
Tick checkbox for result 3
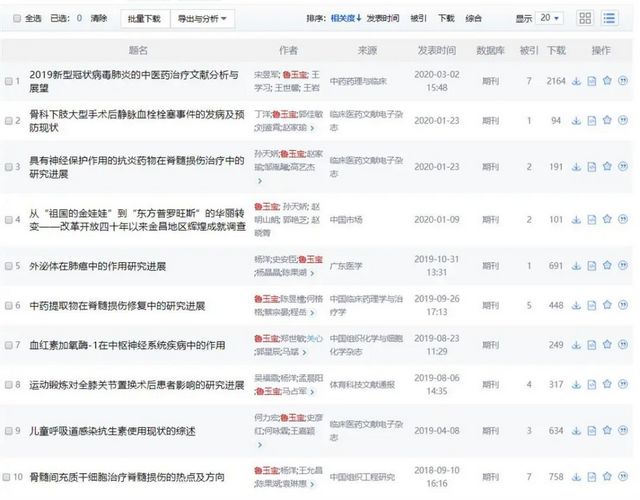pyautogui.click(x=9, y=167)
